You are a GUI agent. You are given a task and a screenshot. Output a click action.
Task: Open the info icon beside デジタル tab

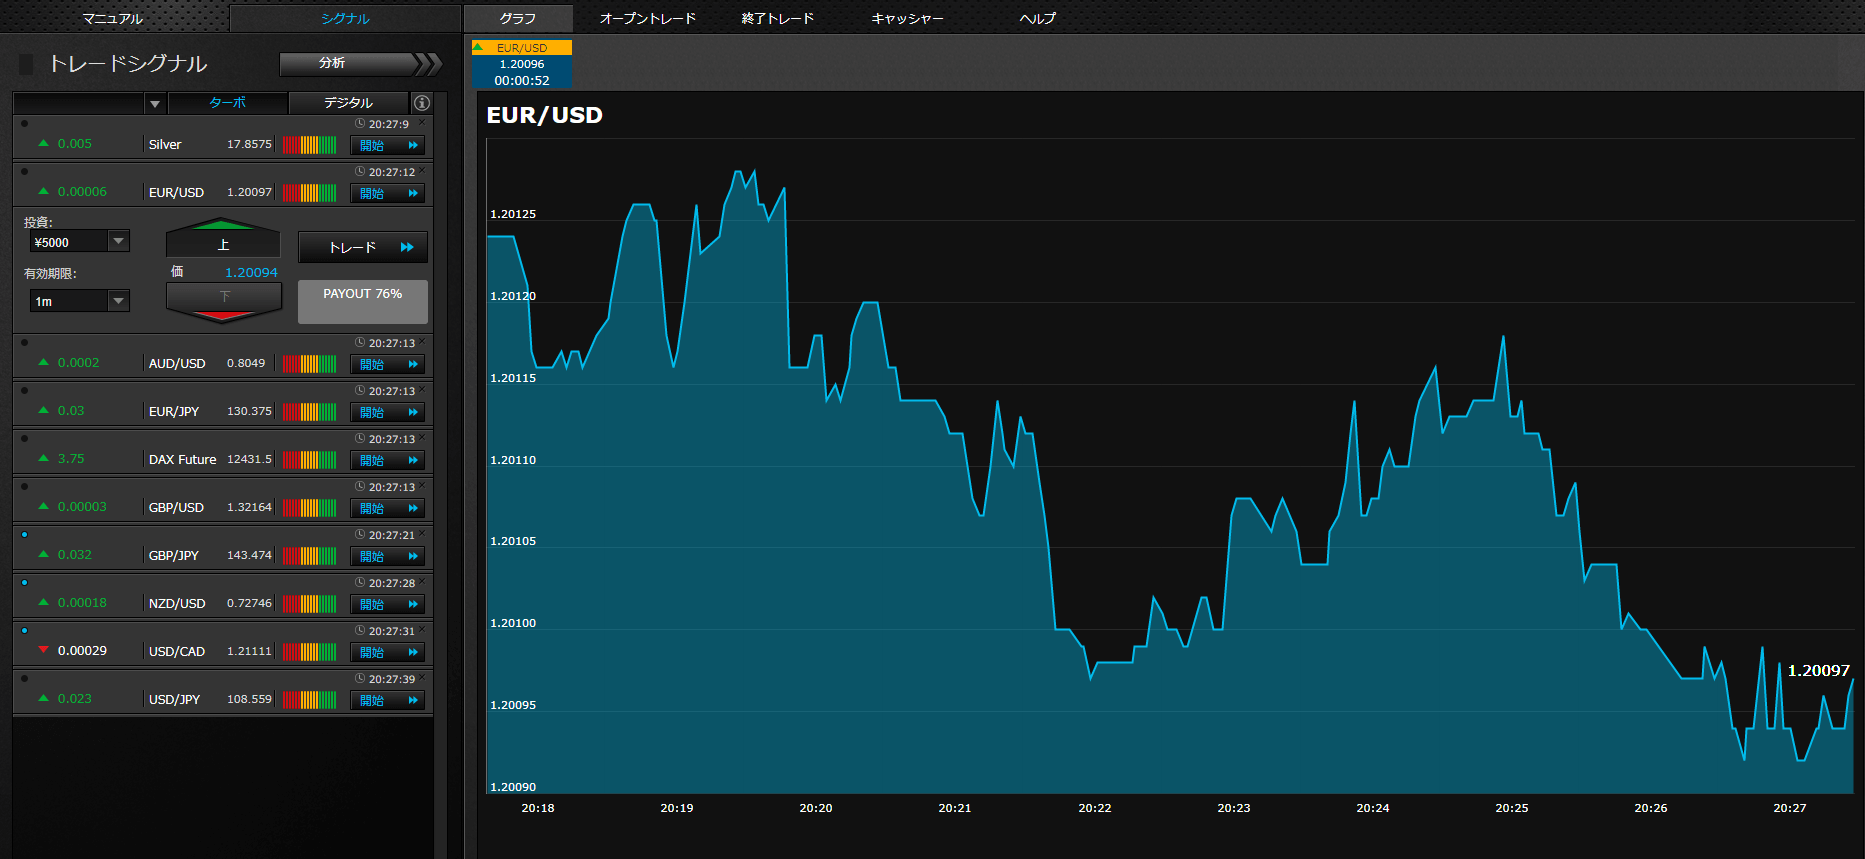click(x=422, y=103)
